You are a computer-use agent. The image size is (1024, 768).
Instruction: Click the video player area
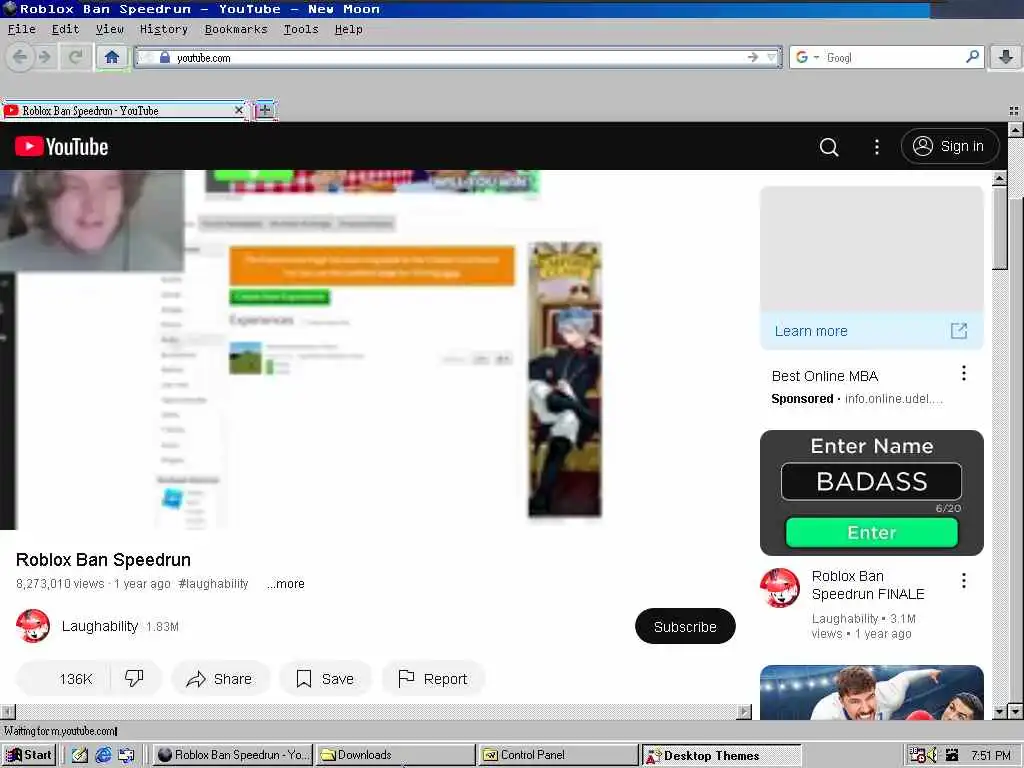pyautogui.click(x=376, y=349)
